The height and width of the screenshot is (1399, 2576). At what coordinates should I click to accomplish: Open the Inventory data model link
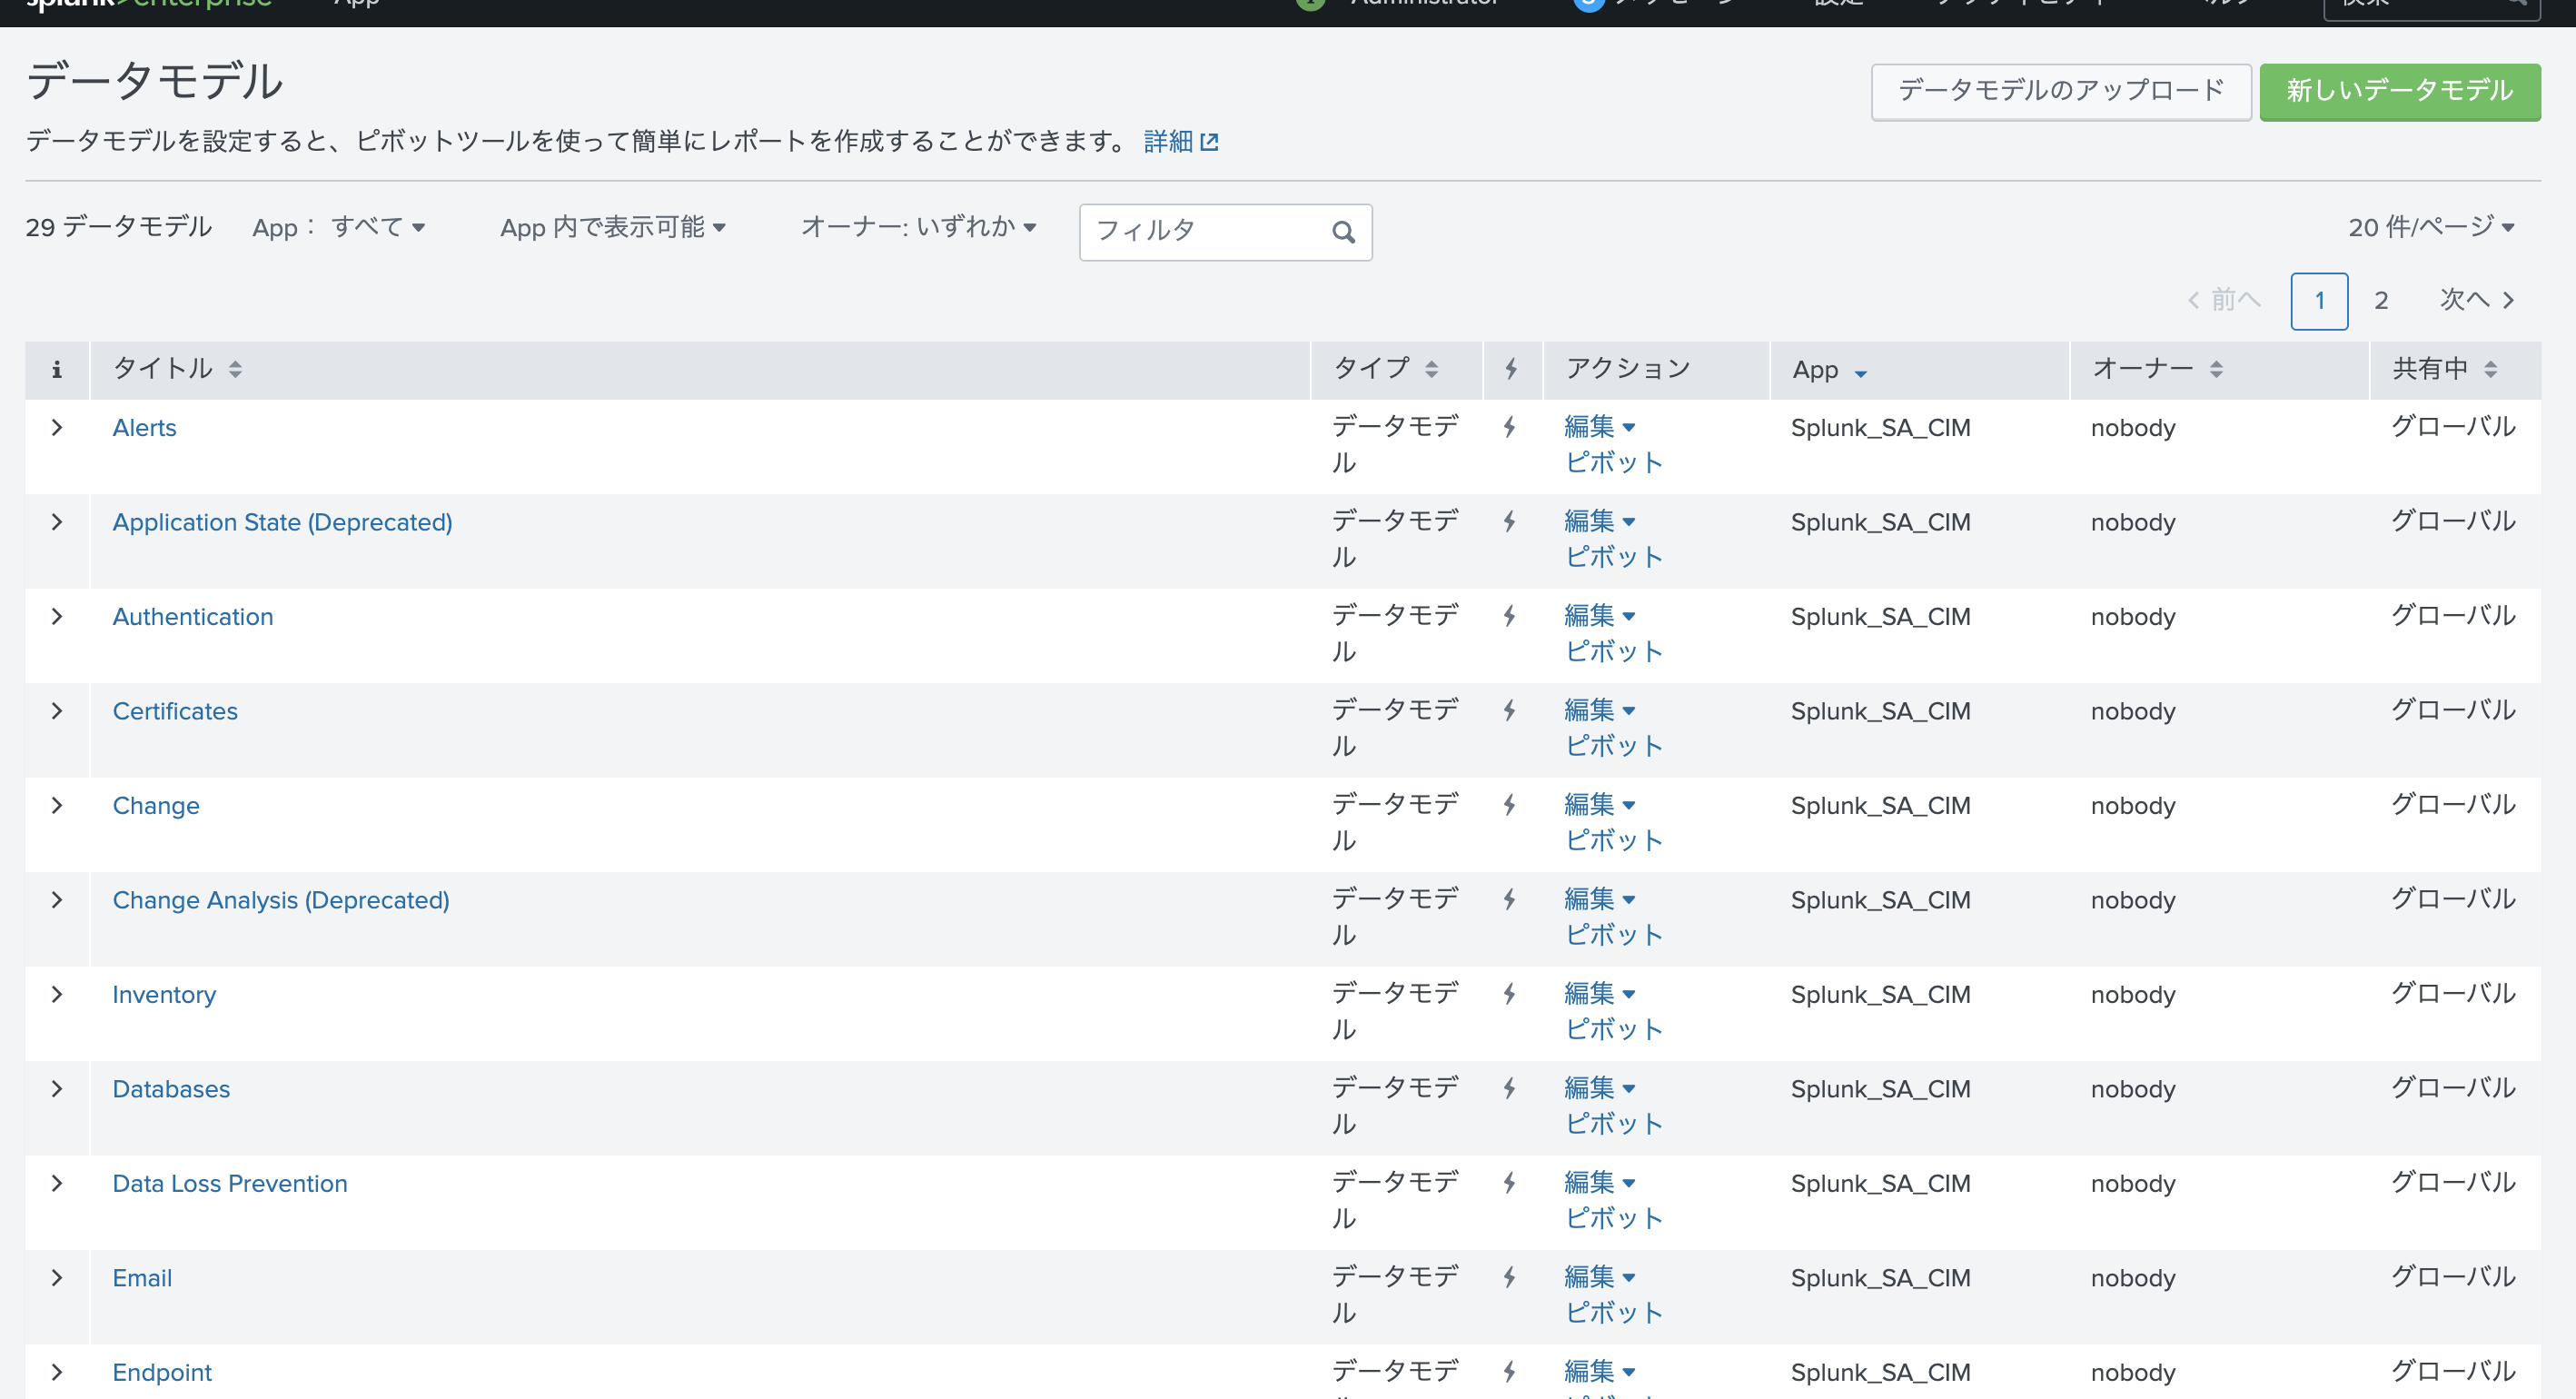pos(164,995)
